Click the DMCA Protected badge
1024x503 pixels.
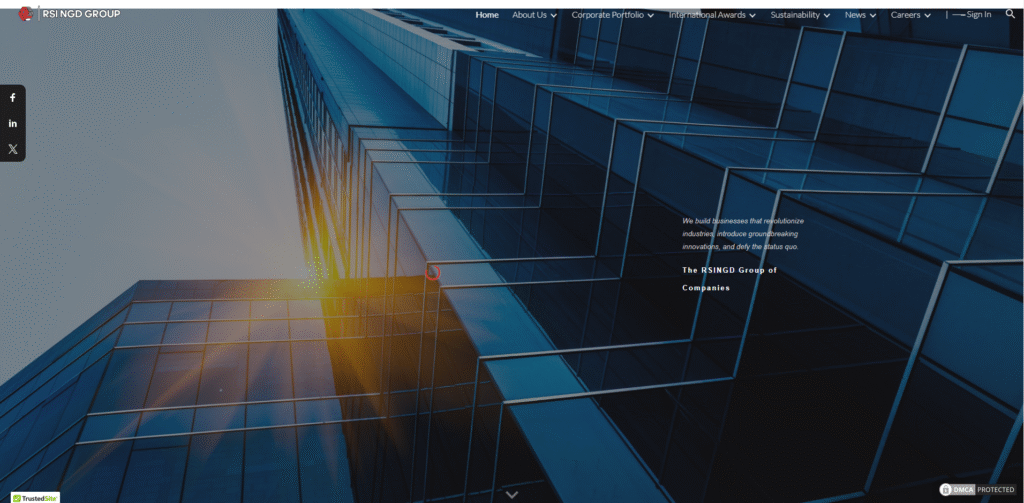(x=978, y=489)
